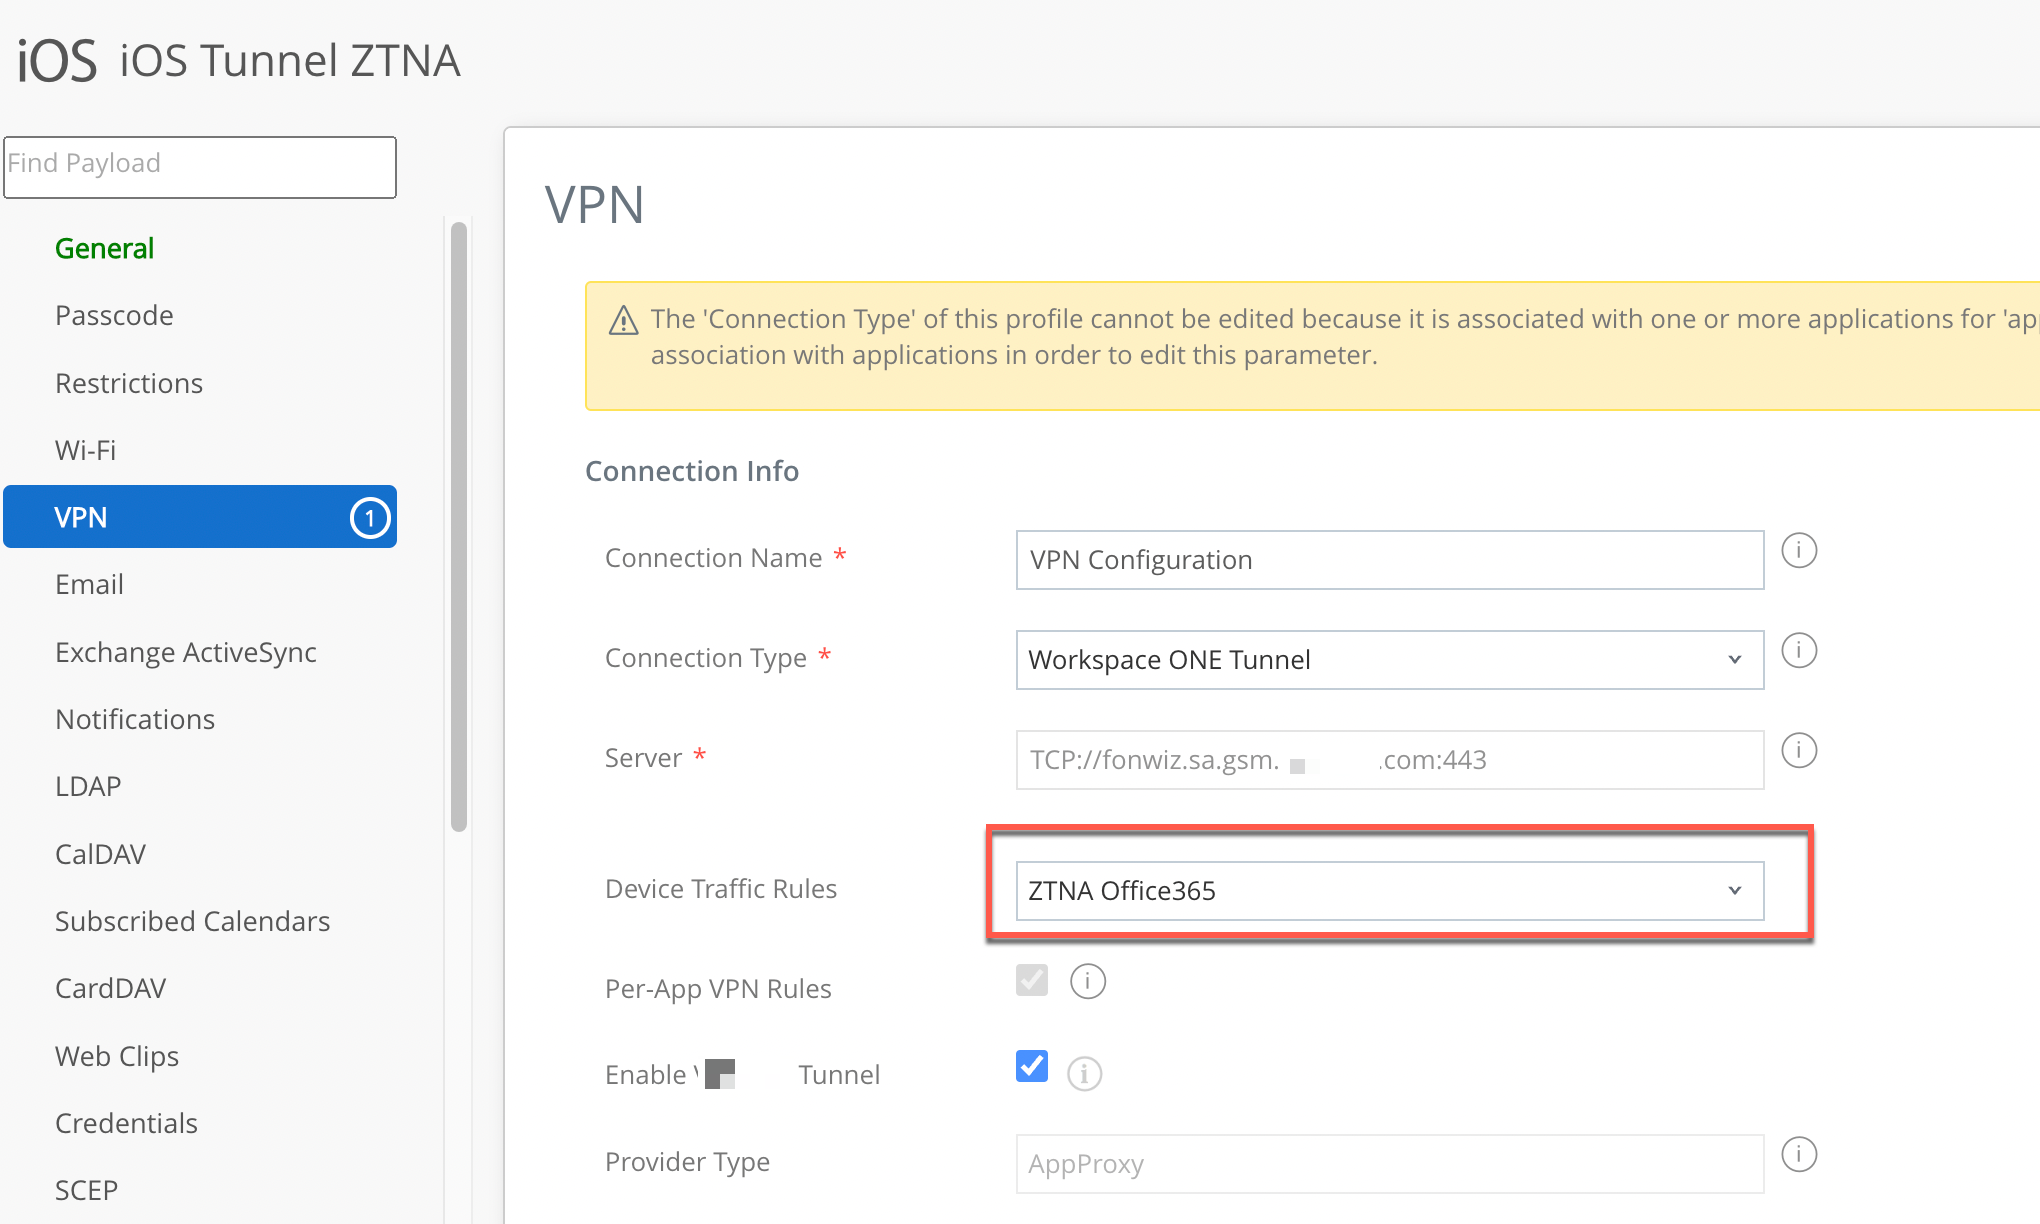The width and height of the screenshot is (2040, 1224).
Task: Select the Wi-Fi payload
Action: [x=85, y=450]
